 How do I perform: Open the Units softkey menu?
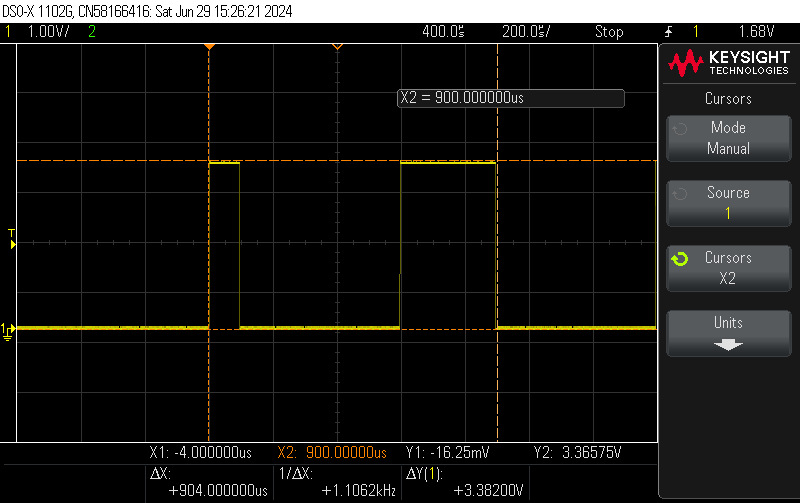[x=729, y=333]
